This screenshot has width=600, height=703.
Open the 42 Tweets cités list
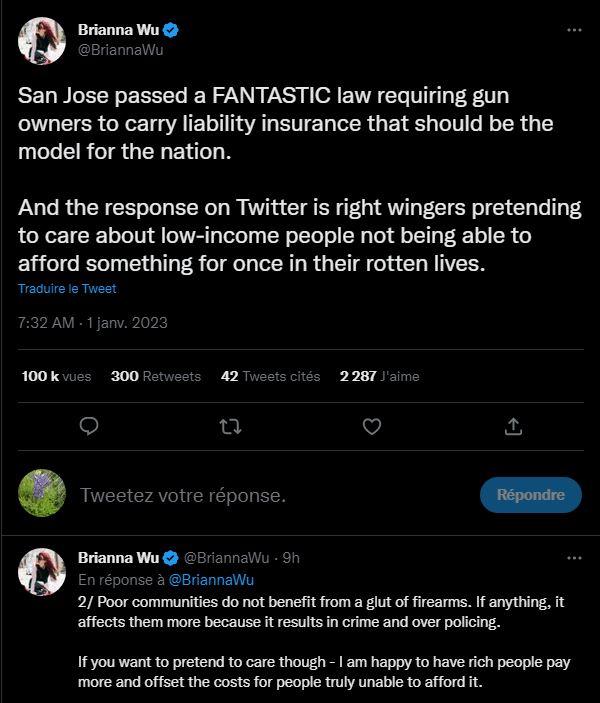click(x=270, y=376)
